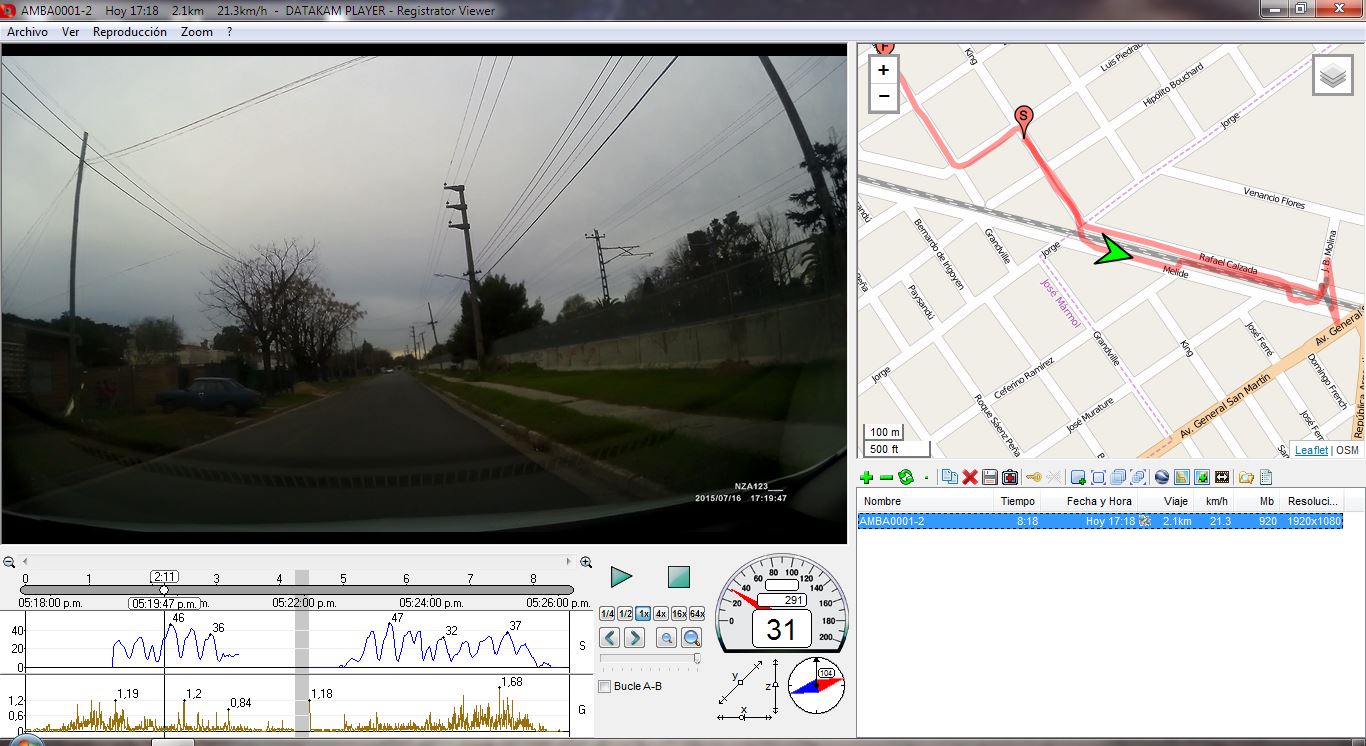Image resolution: width=1366 pixels, height=746 pixels.
Task: Click the green refresh arrows icon
Action: click(x=906, y=478)
